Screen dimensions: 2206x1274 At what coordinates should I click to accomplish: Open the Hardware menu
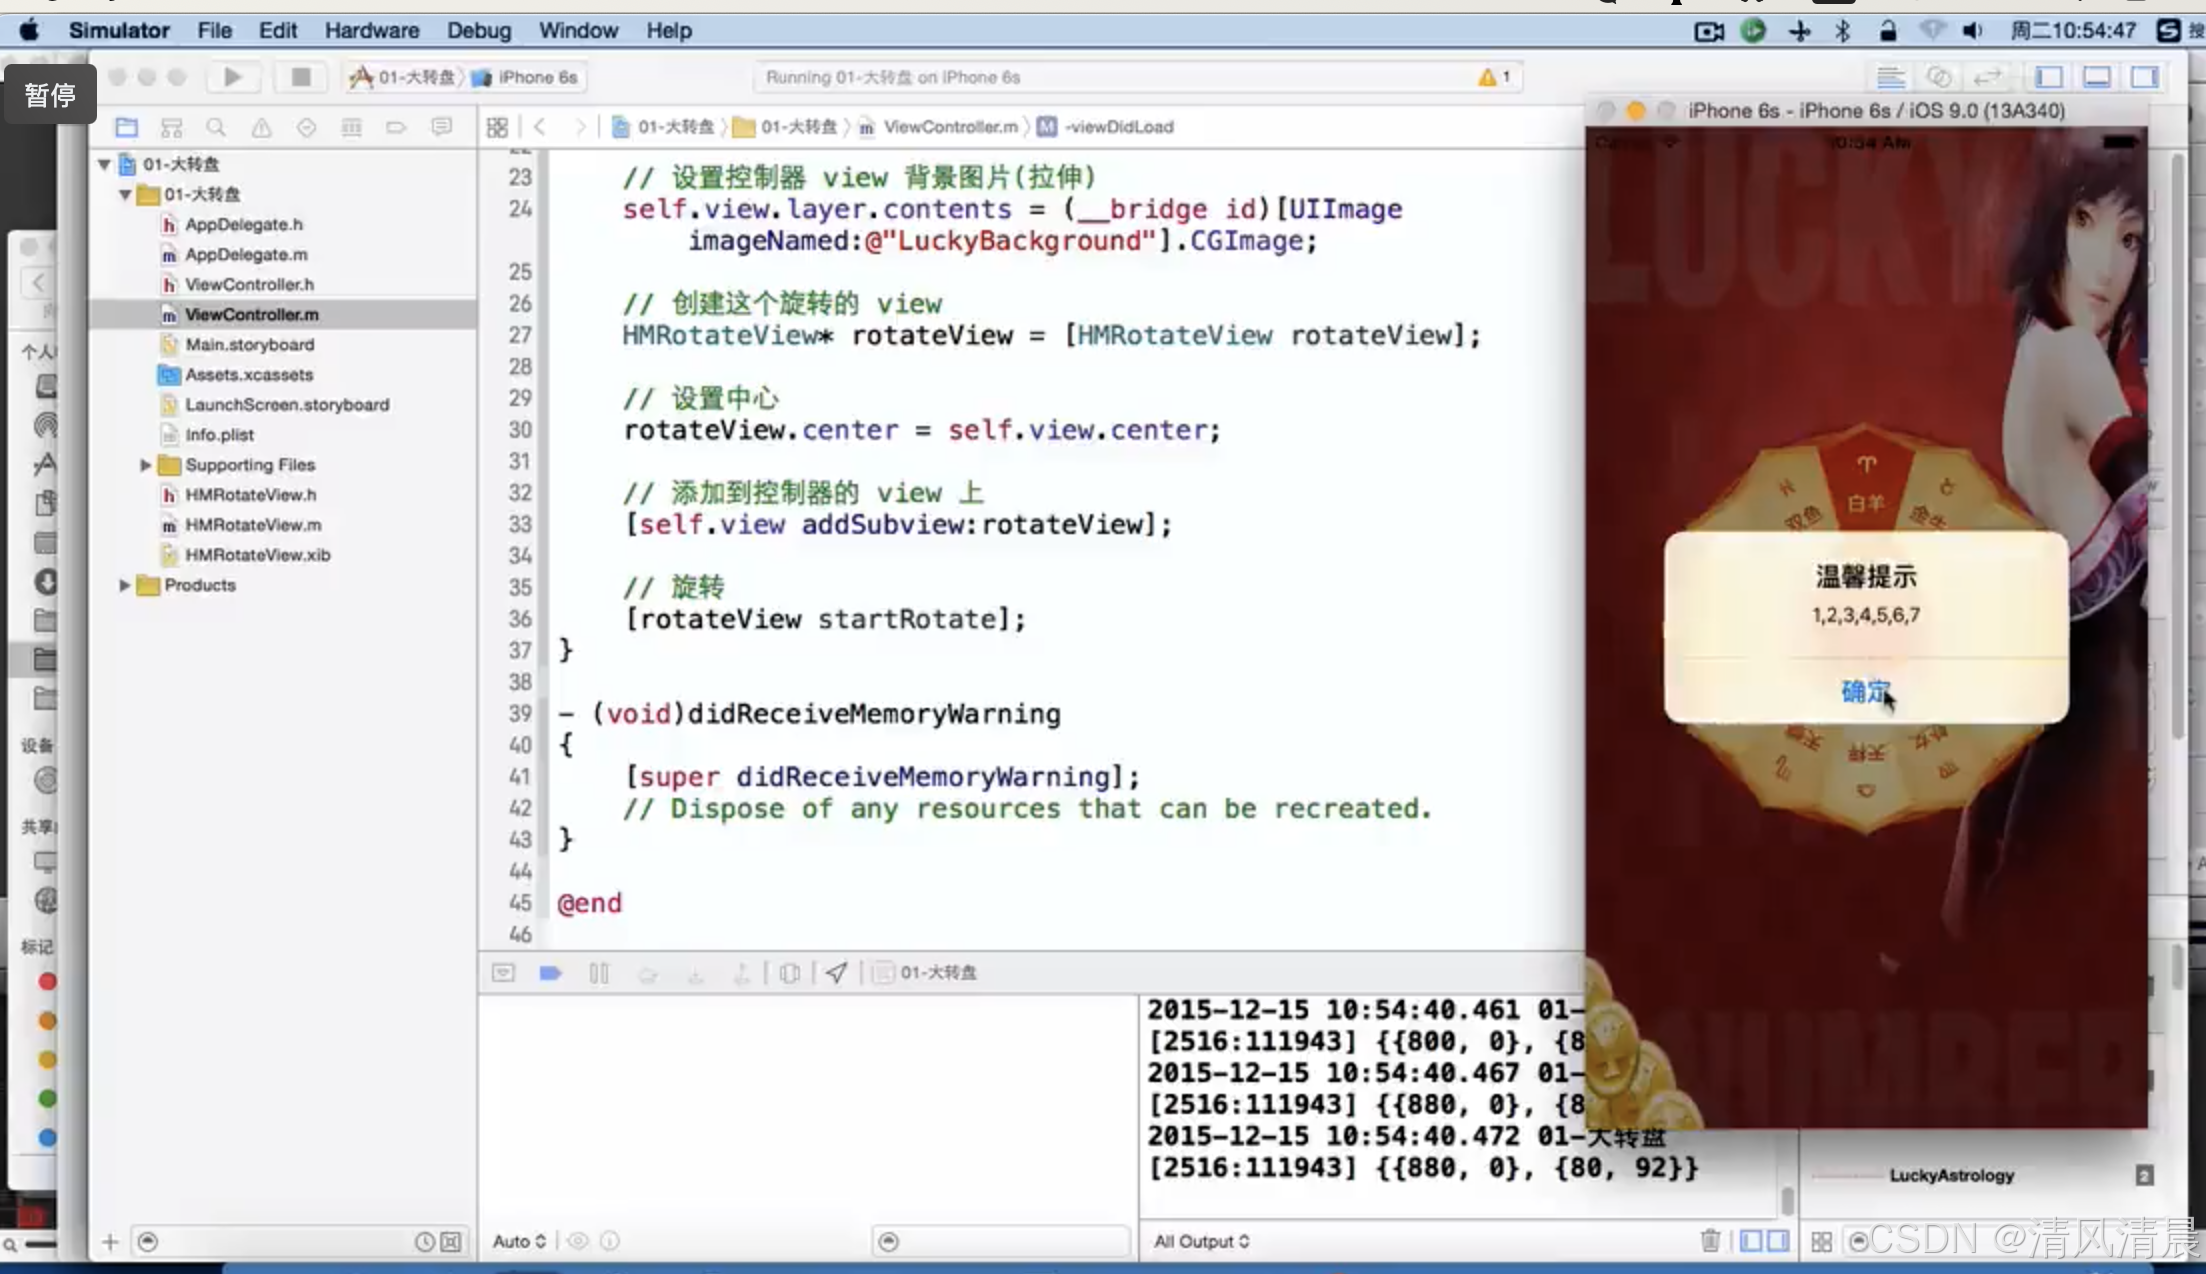(x=371, y=31)
